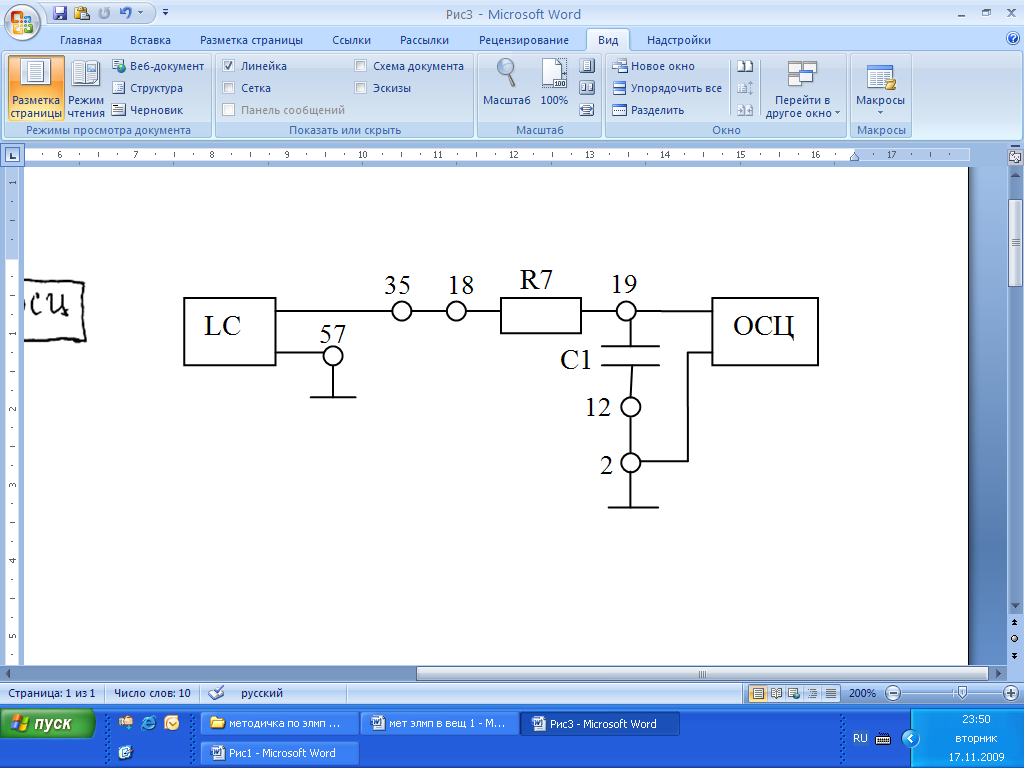Open методичка по элмп folder in taskbar

pos(280,724)
